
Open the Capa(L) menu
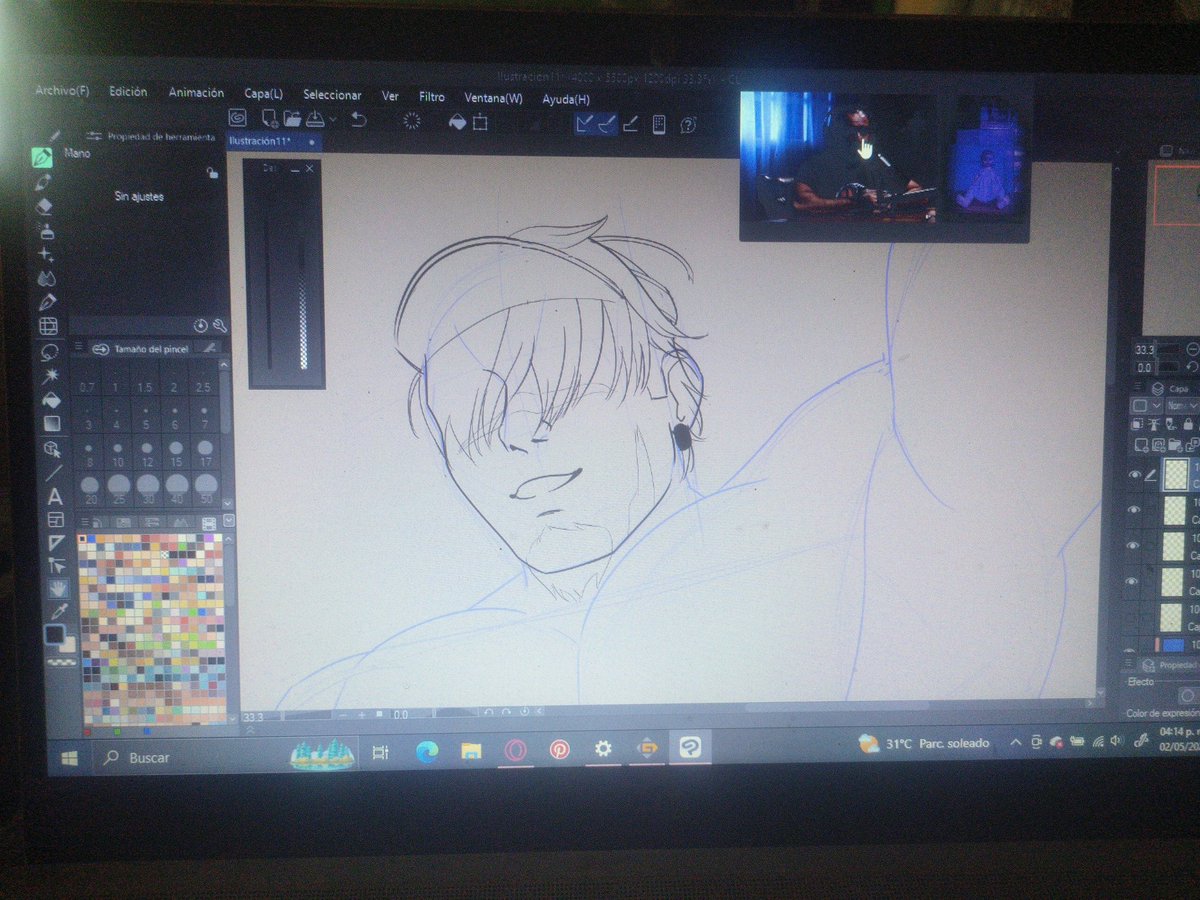point(263,94)
